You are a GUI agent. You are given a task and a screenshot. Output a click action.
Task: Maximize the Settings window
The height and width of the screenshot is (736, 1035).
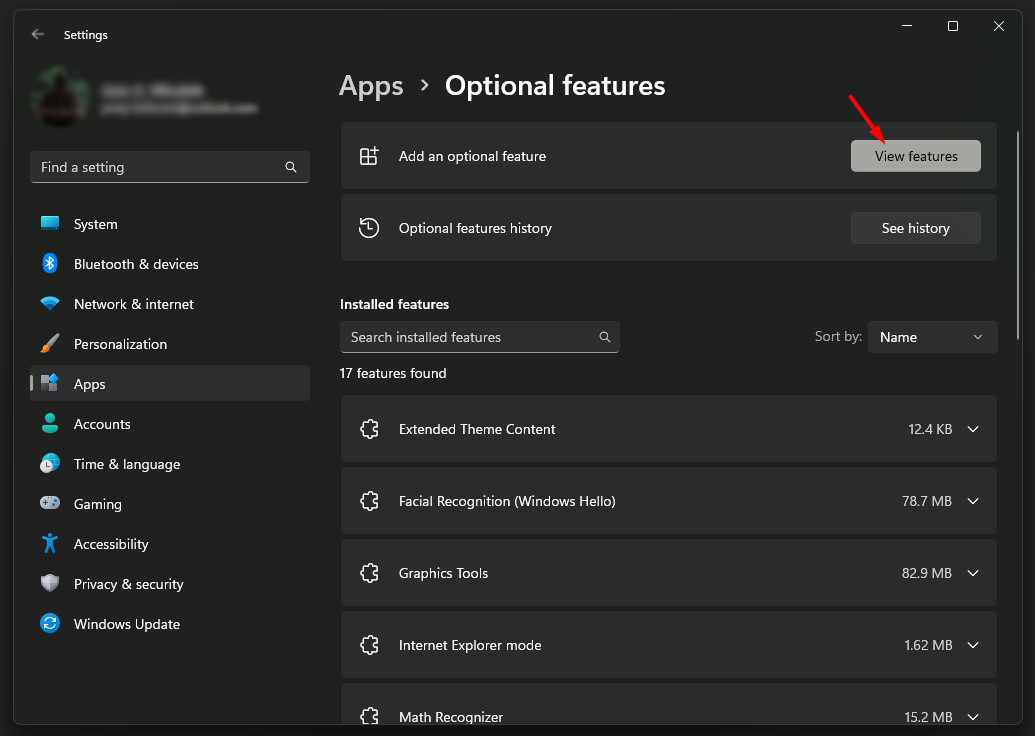[952, 26]
